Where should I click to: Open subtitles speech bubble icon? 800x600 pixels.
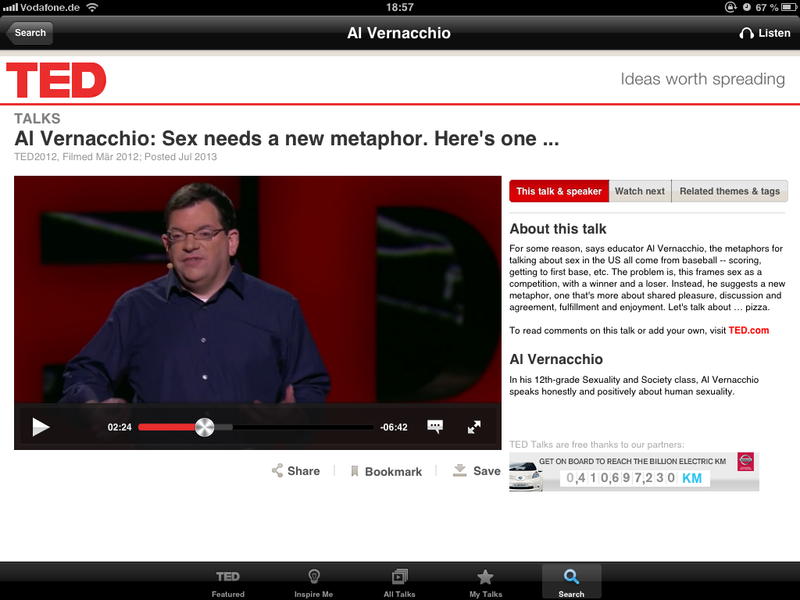pos(435,427)
